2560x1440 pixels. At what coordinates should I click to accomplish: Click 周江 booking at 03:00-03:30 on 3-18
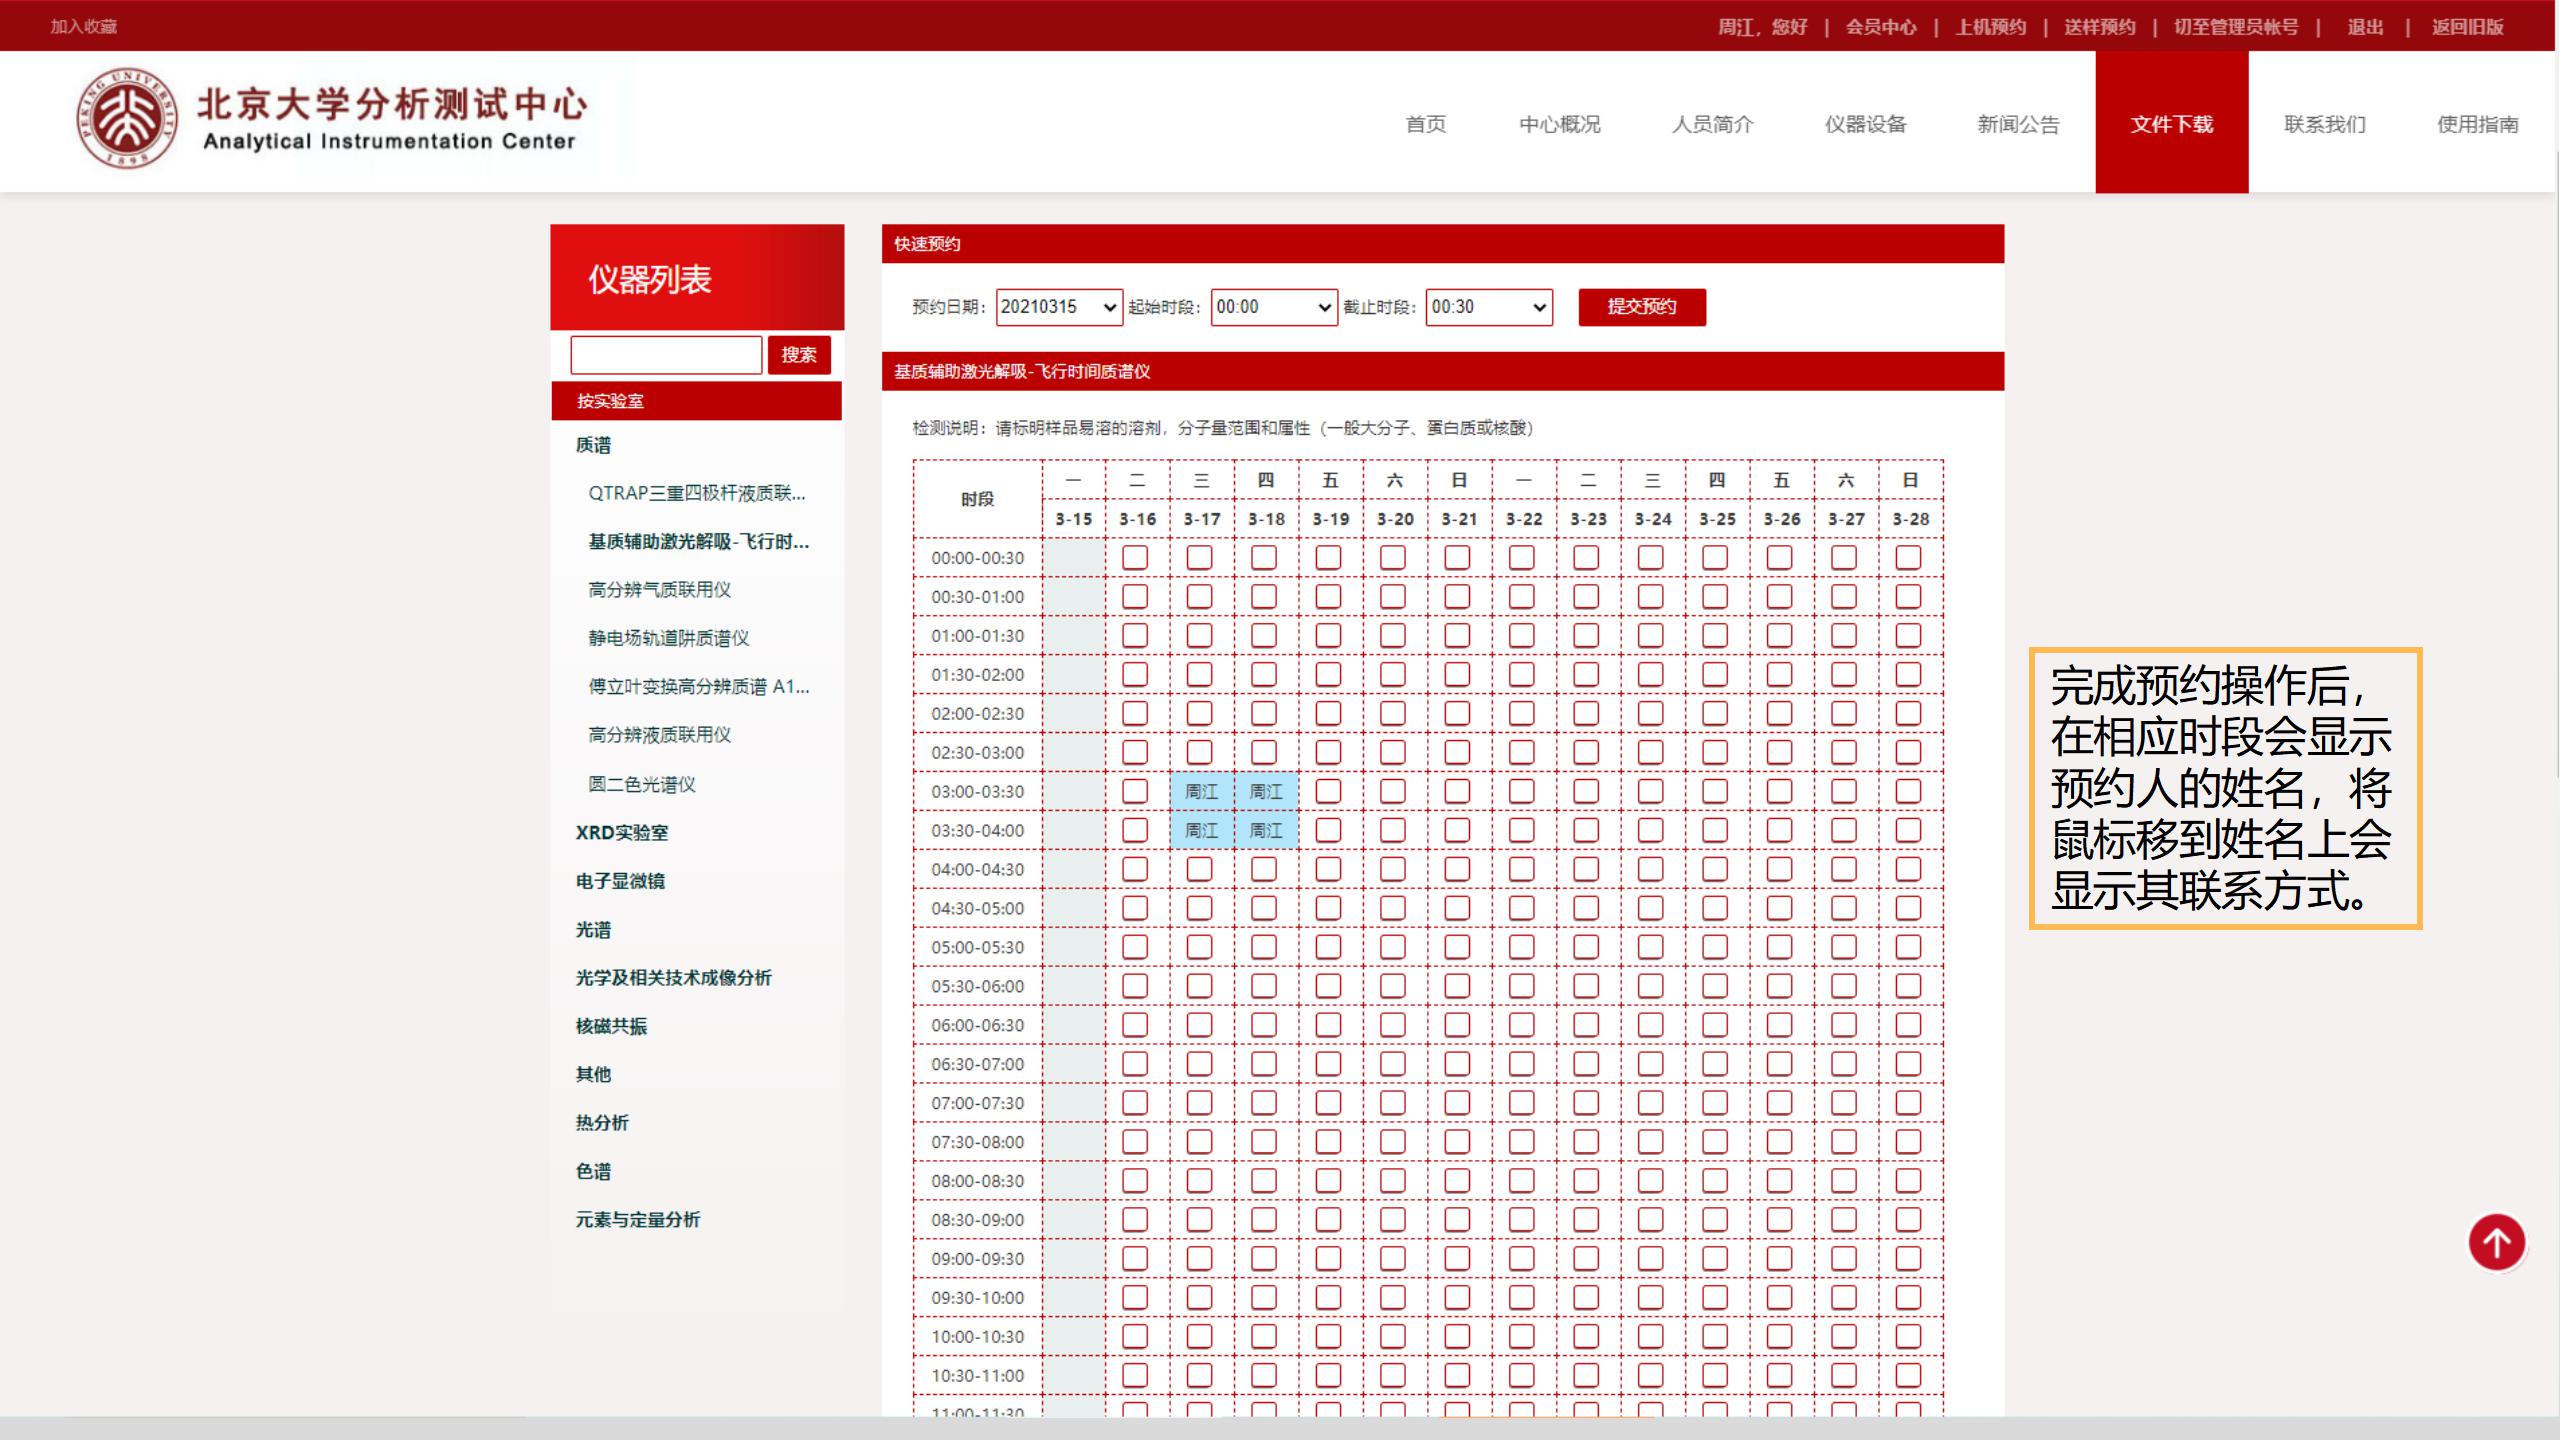coord(1266,792)
